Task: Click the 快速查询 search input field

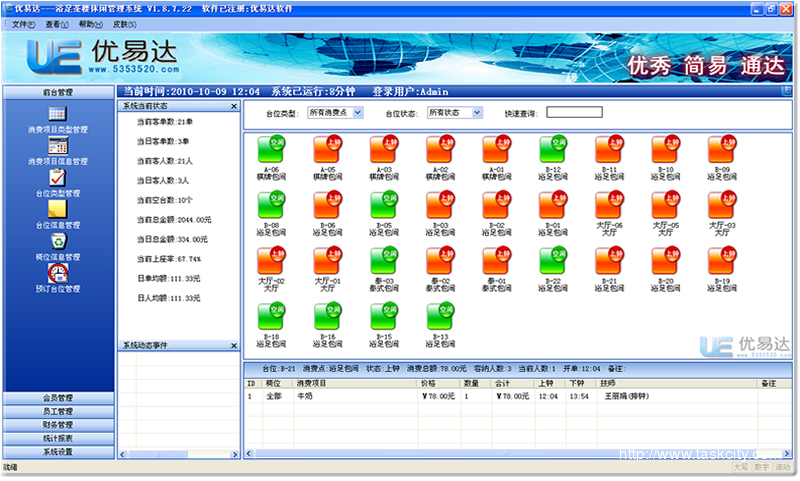Action: 574,112
